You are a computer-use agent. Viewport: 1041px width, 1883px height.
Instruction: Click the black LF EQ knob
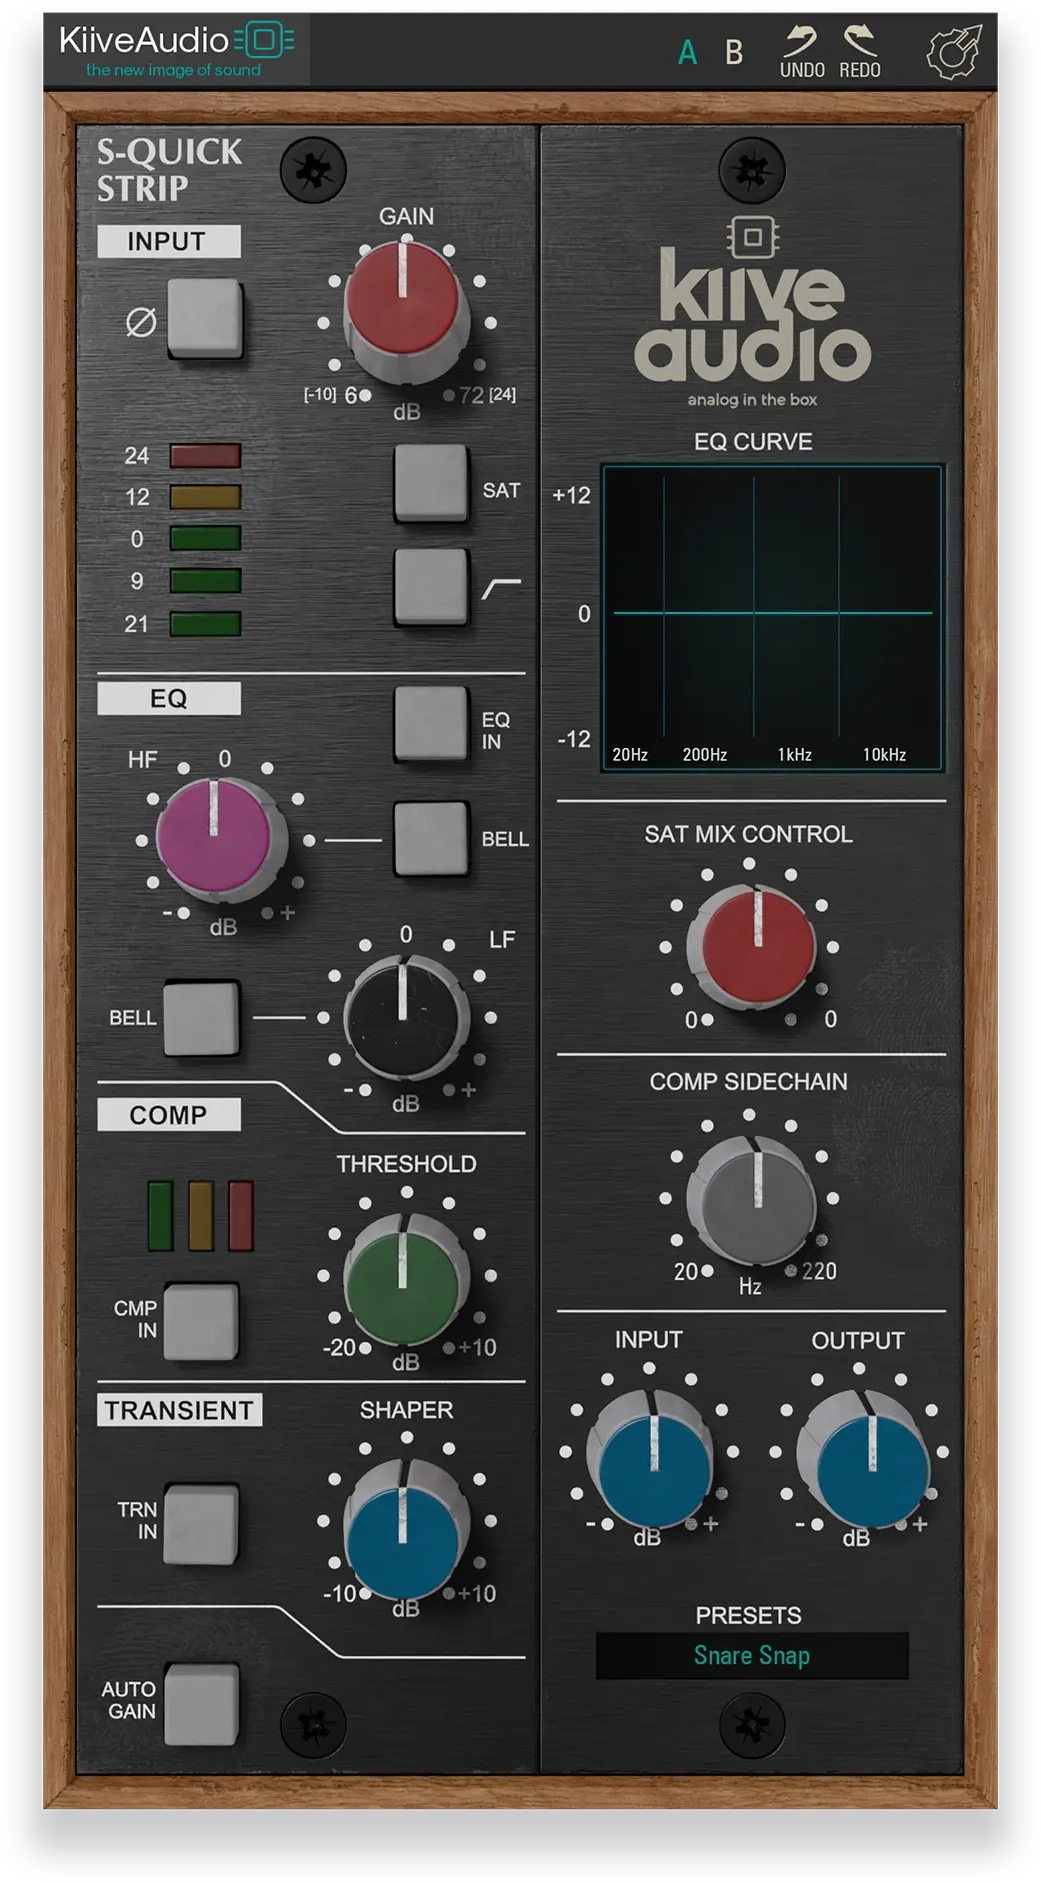click(404, 1017)
